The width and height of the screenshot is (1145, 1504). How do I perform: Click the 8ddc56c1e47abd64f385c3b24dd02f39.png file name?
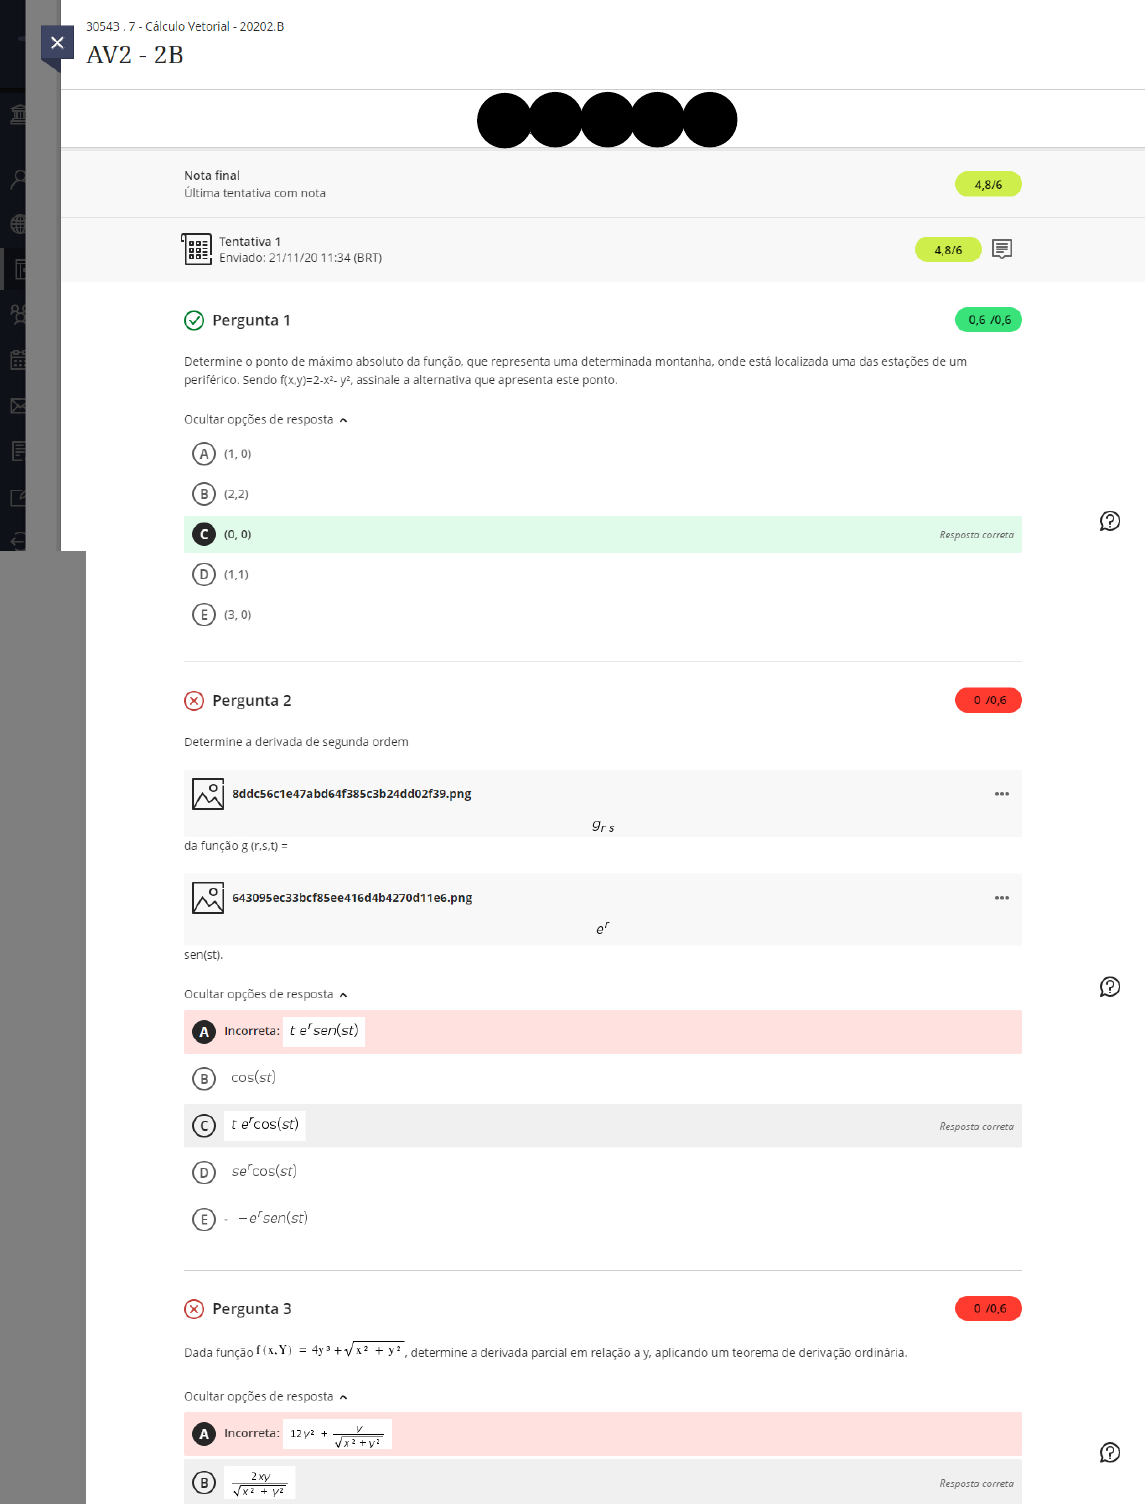351,794
